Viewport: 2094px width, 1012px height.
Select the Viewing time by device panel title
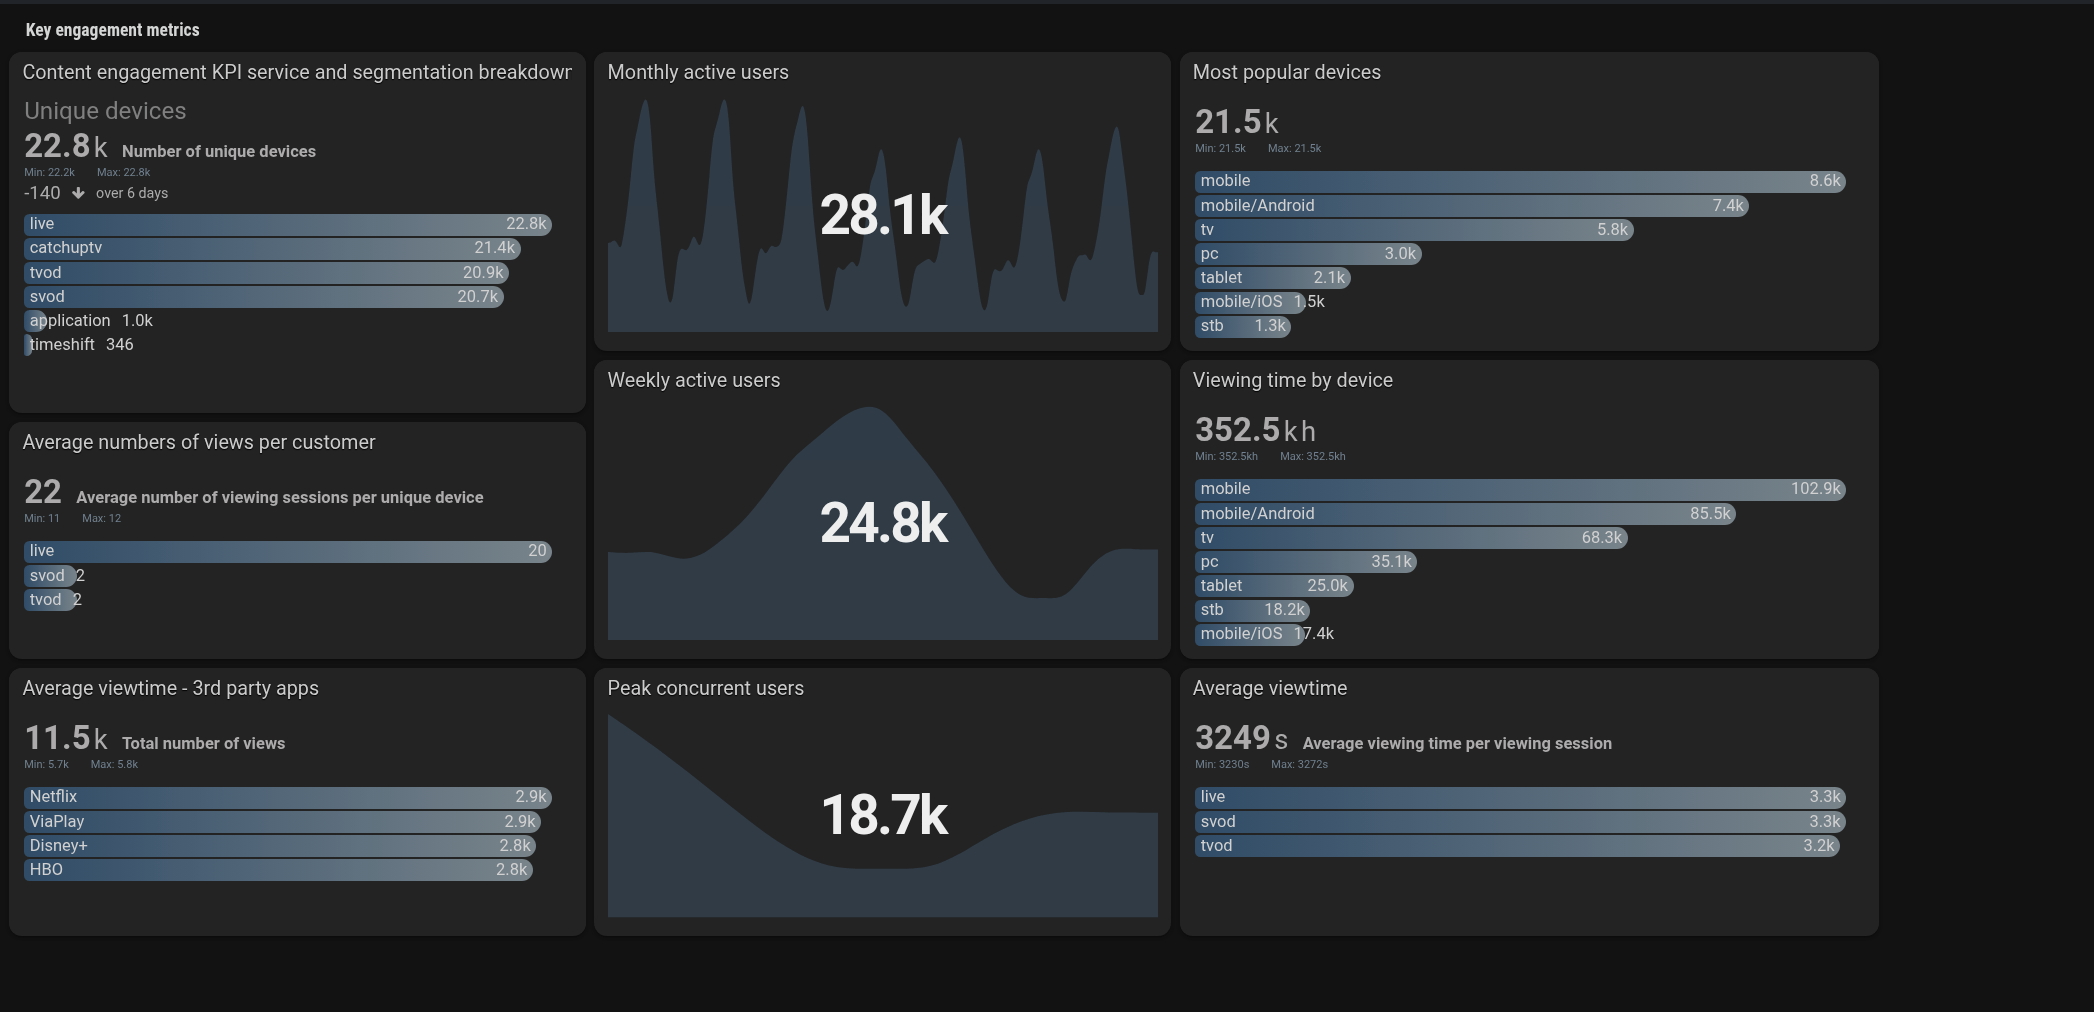click(x=1292, y=380)
